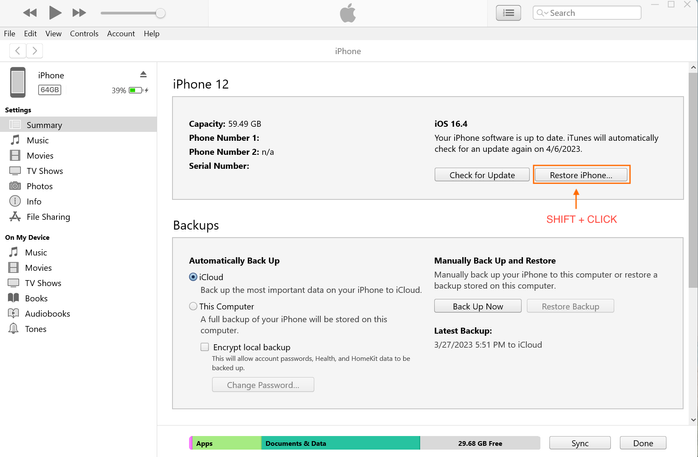
Task: Choose This Computer as backup location
Action: point(194,307)
